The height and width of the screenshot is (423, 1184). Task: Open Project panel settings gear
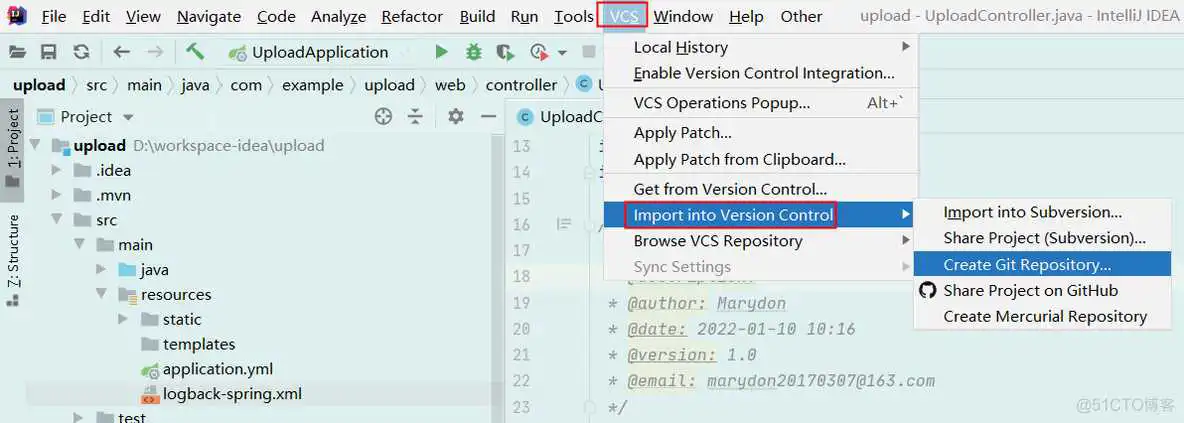pos(456,117)
